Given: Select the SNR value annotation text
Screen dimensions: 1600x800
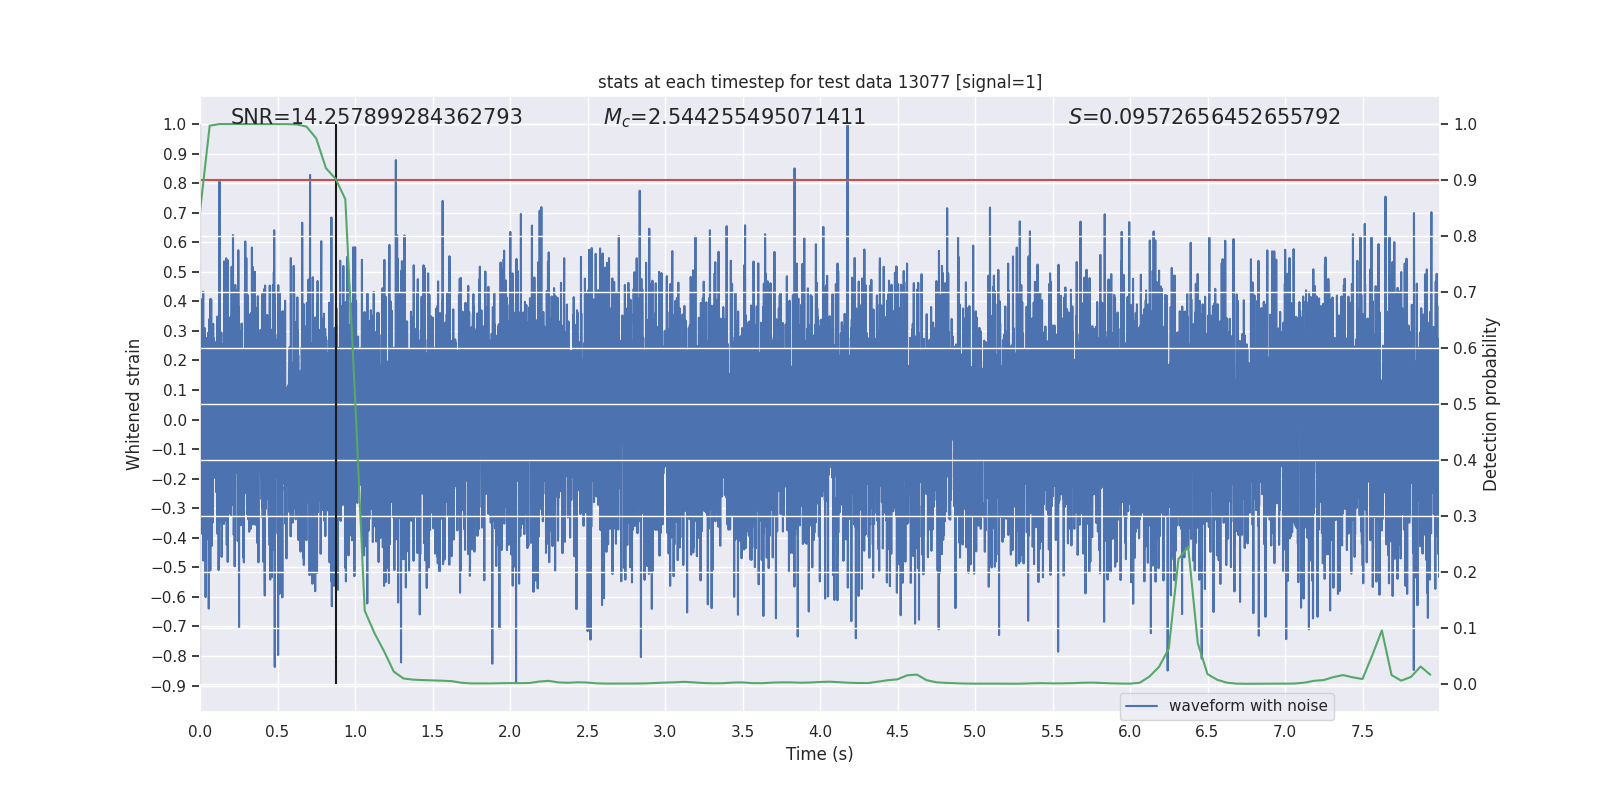Looking at the screenshot, I should coord(376,117).
